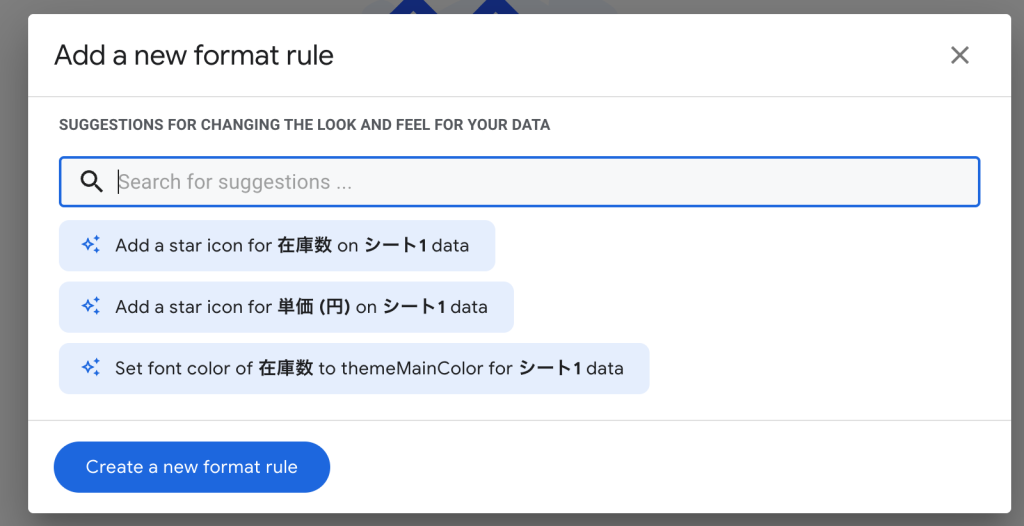The height and width of the screenshot is (526, 1024).
Task: Click bold 在庫数 in the first star suggestion
Action: point(304,246)
